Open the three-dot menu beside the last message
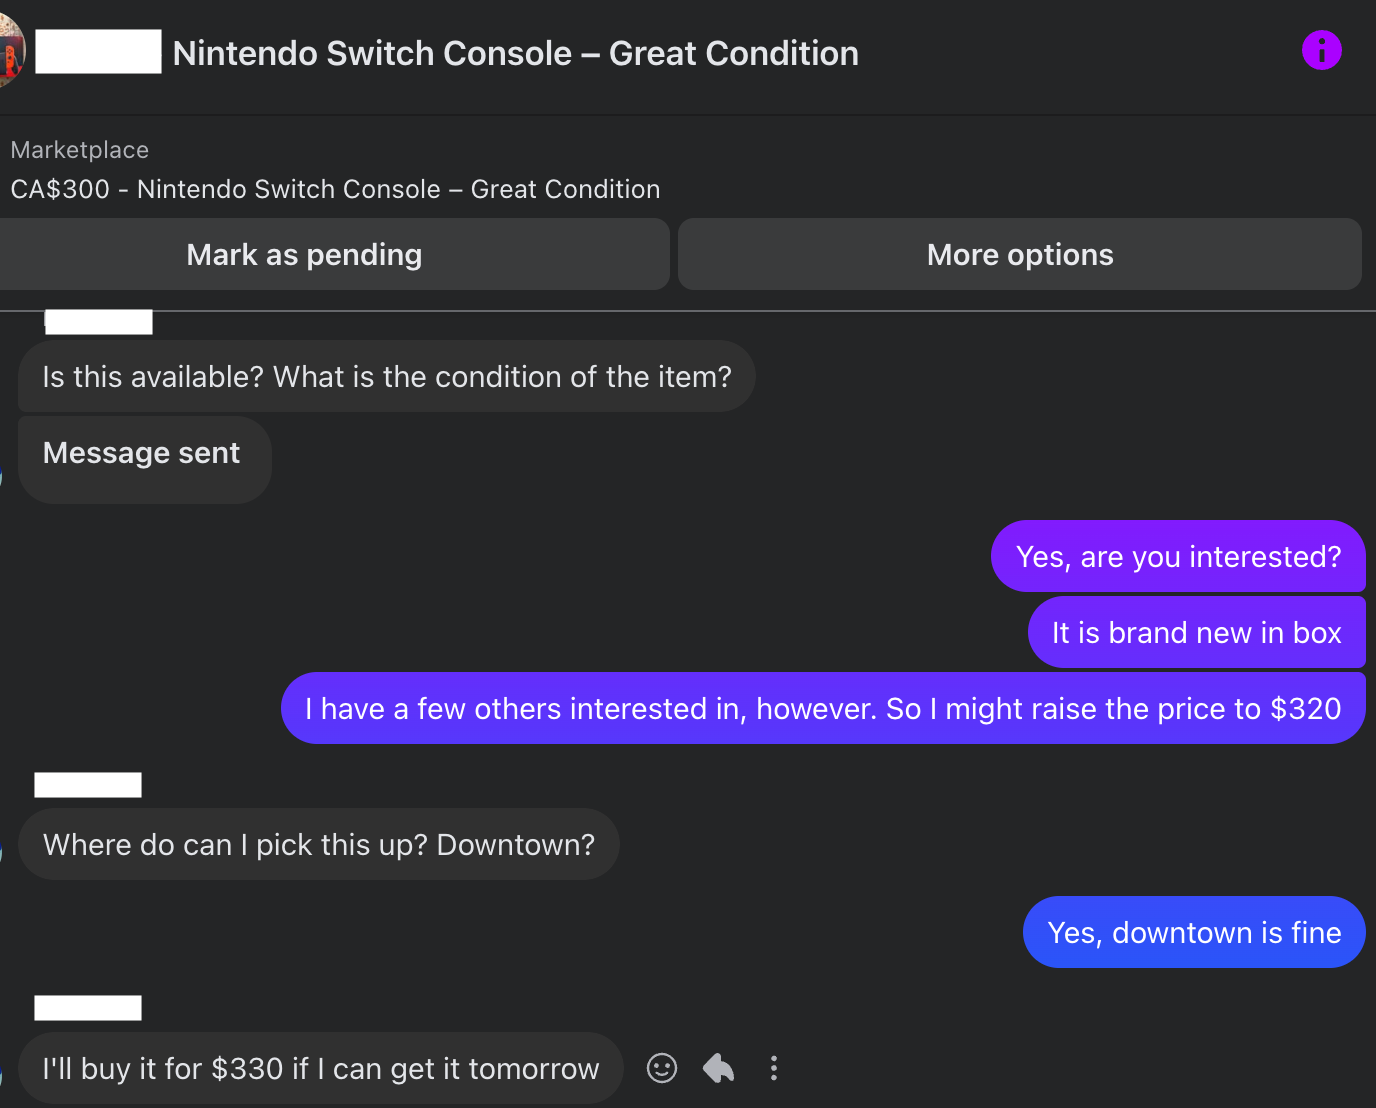 773,1068
